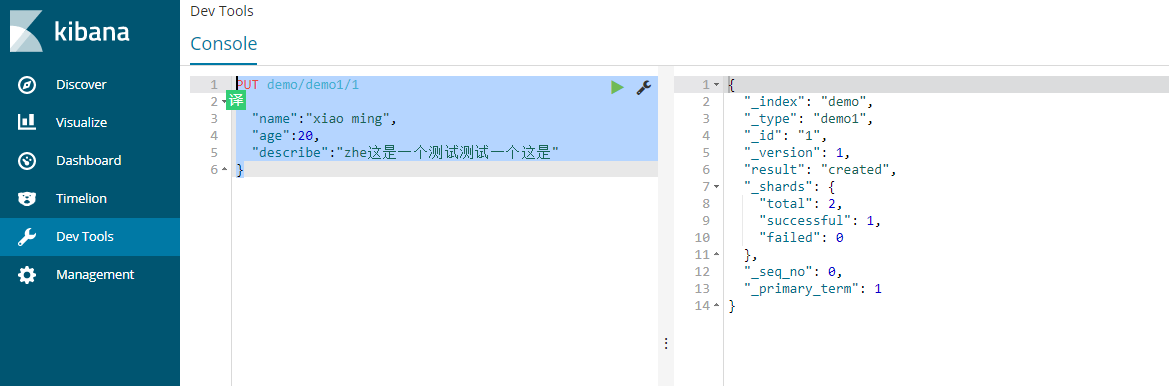Click response gutter line number 9
Image resolution: width=1169 pixels, height=386 pixels.
pos(706,221)
